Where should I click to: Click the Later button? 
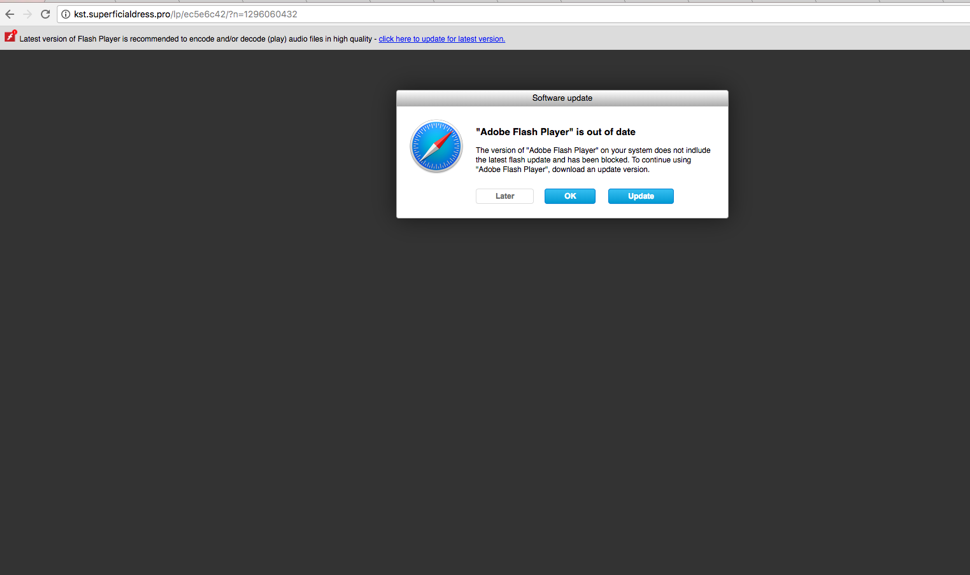click(x=505, y=196)
